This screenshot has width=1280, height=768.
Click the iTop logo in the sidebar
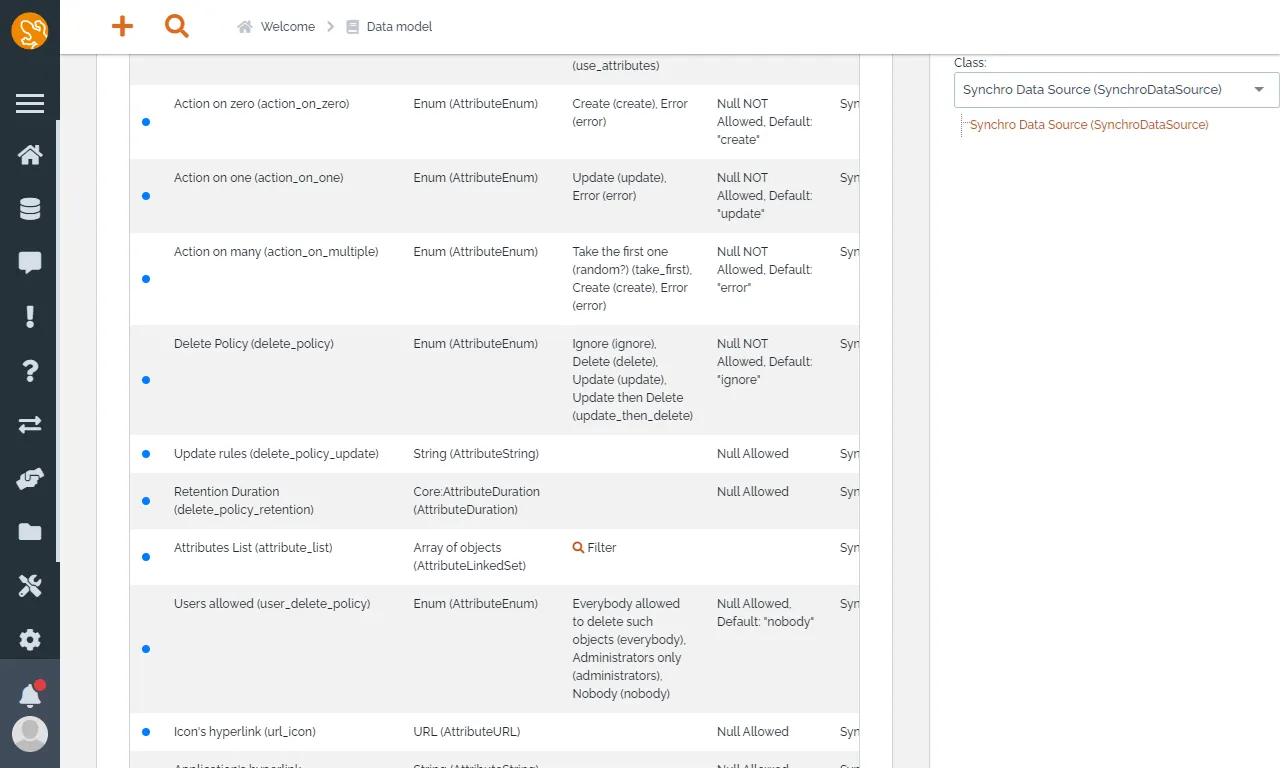click(30, 31)
